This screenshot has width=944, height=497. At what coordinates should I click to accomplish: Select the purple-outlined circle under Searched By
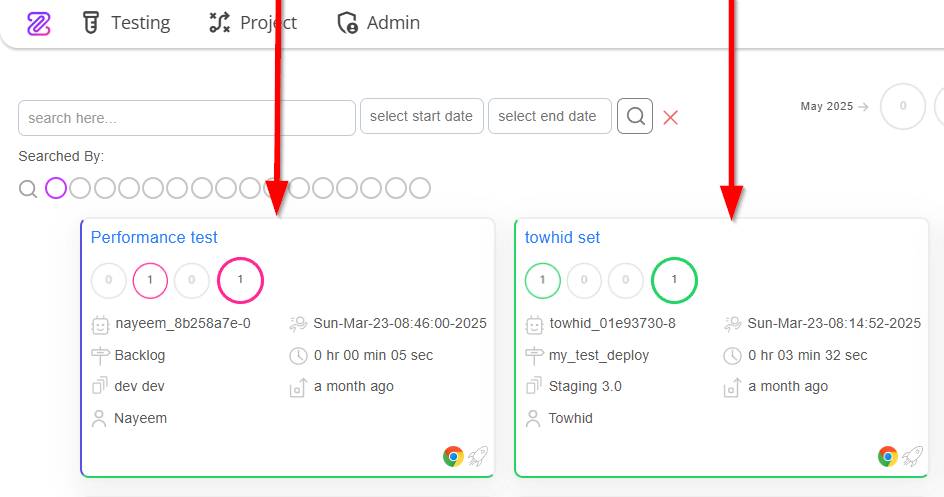56,188
